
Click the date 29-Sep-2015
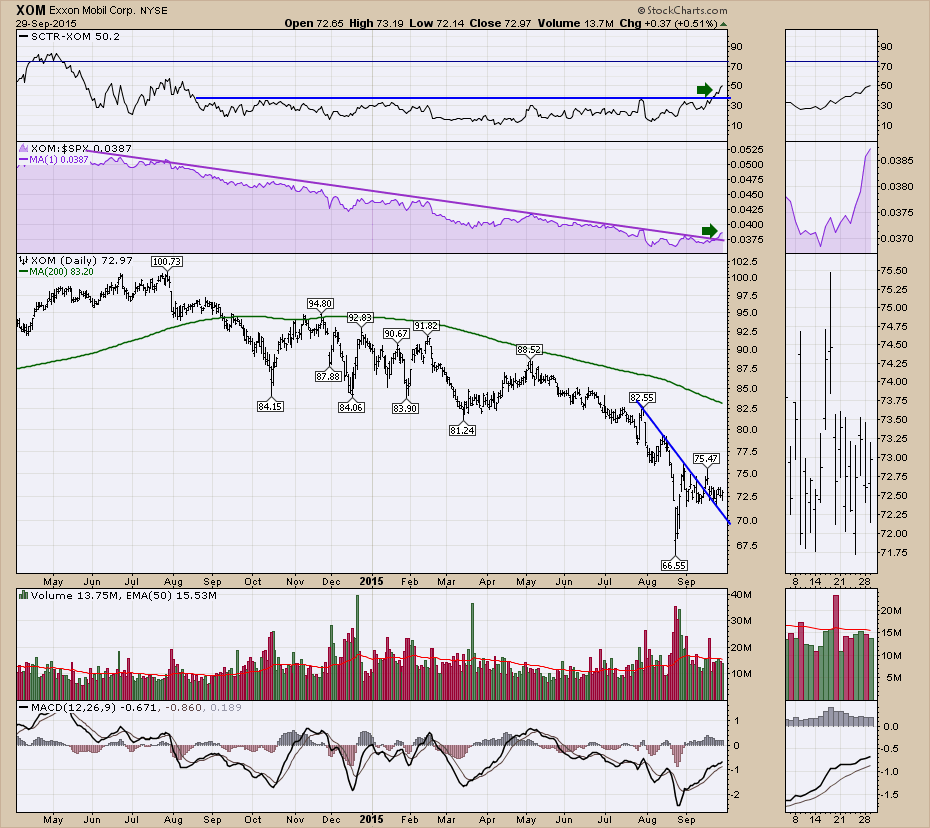tap(45, 24)
